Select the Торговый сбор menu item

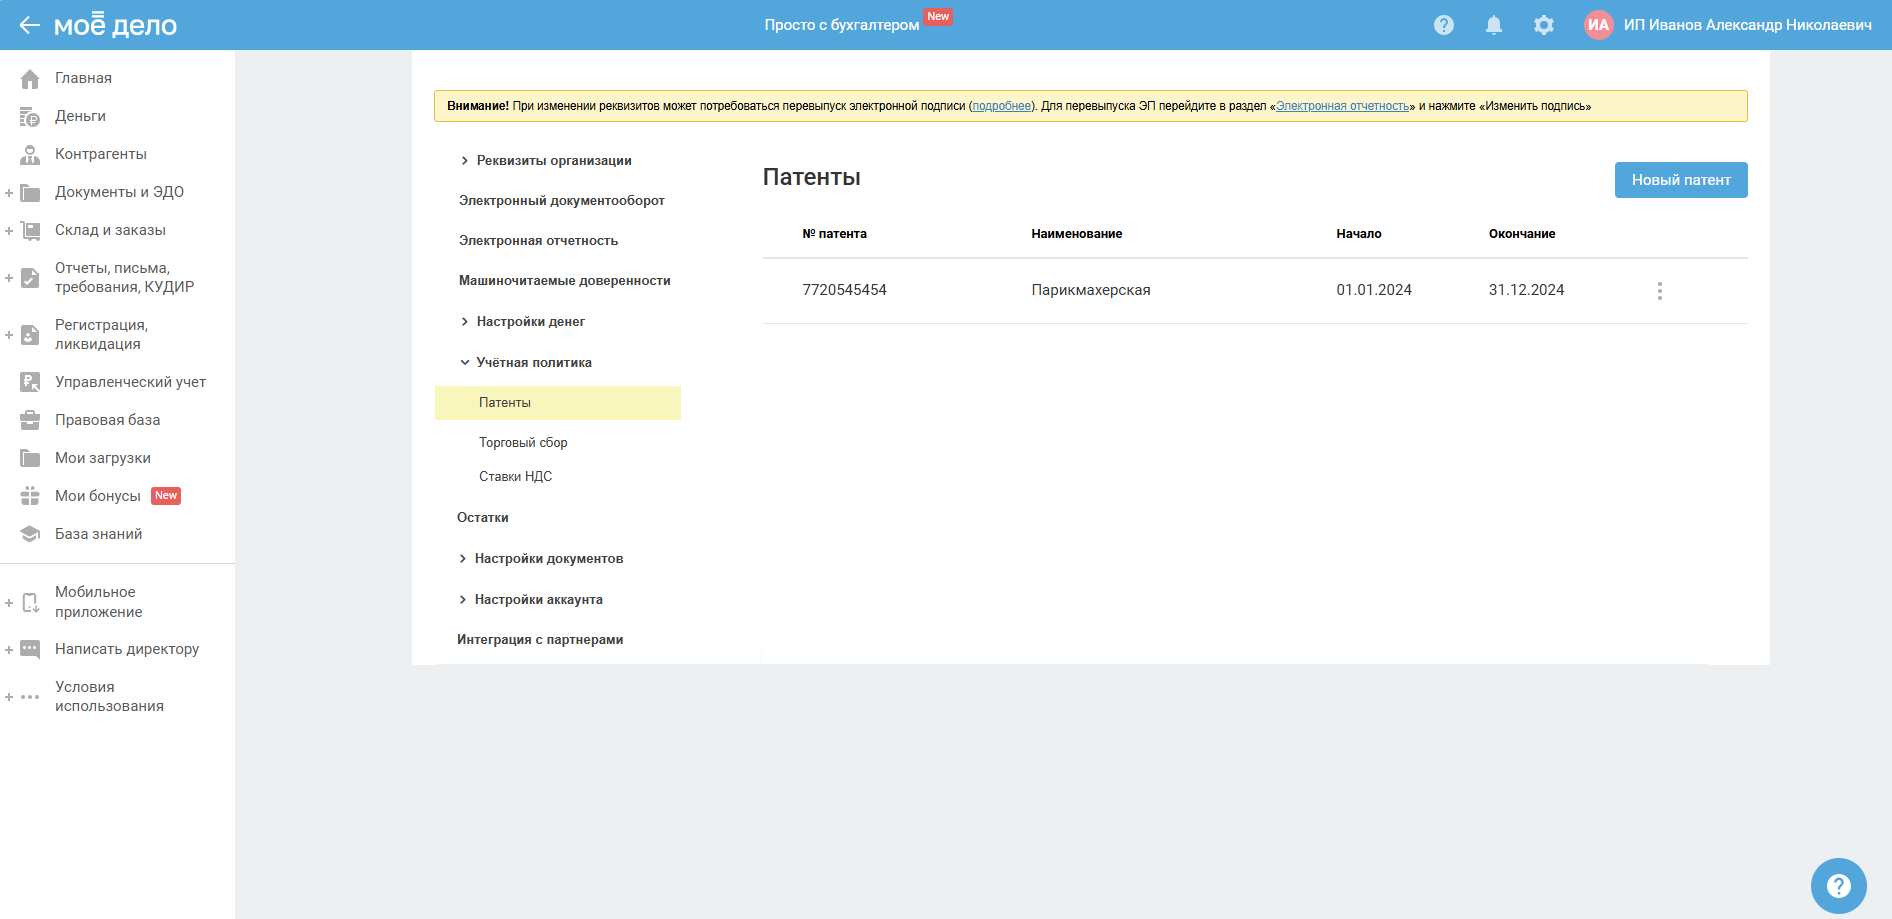coord(523,443)
